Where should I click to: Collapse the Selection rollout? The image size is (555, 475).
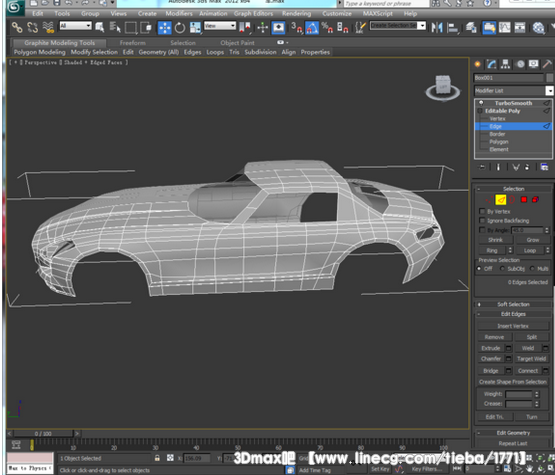[513, 189]
